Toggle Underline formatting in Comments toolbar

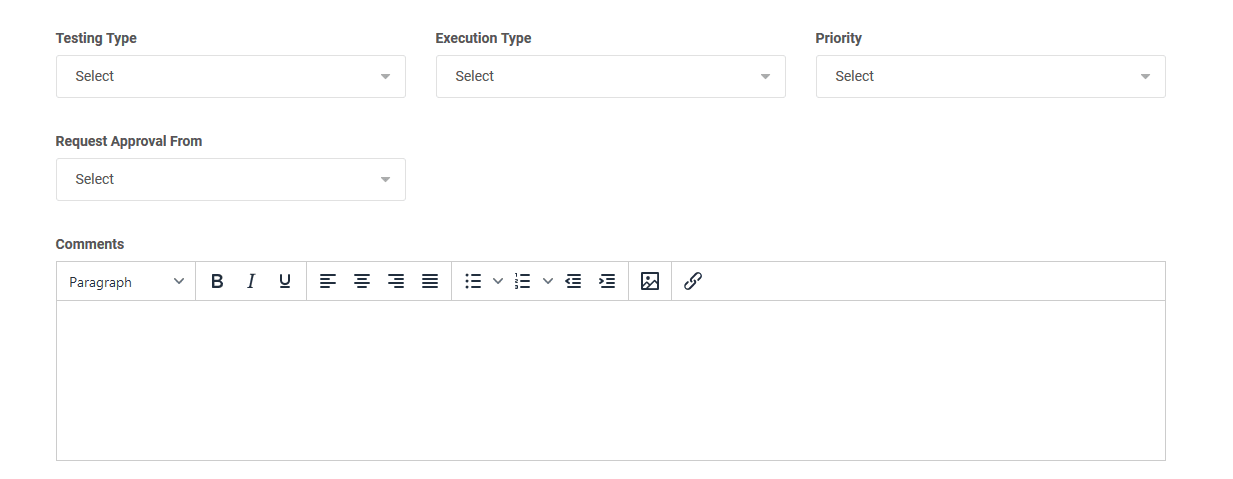[x=285, y=282]
